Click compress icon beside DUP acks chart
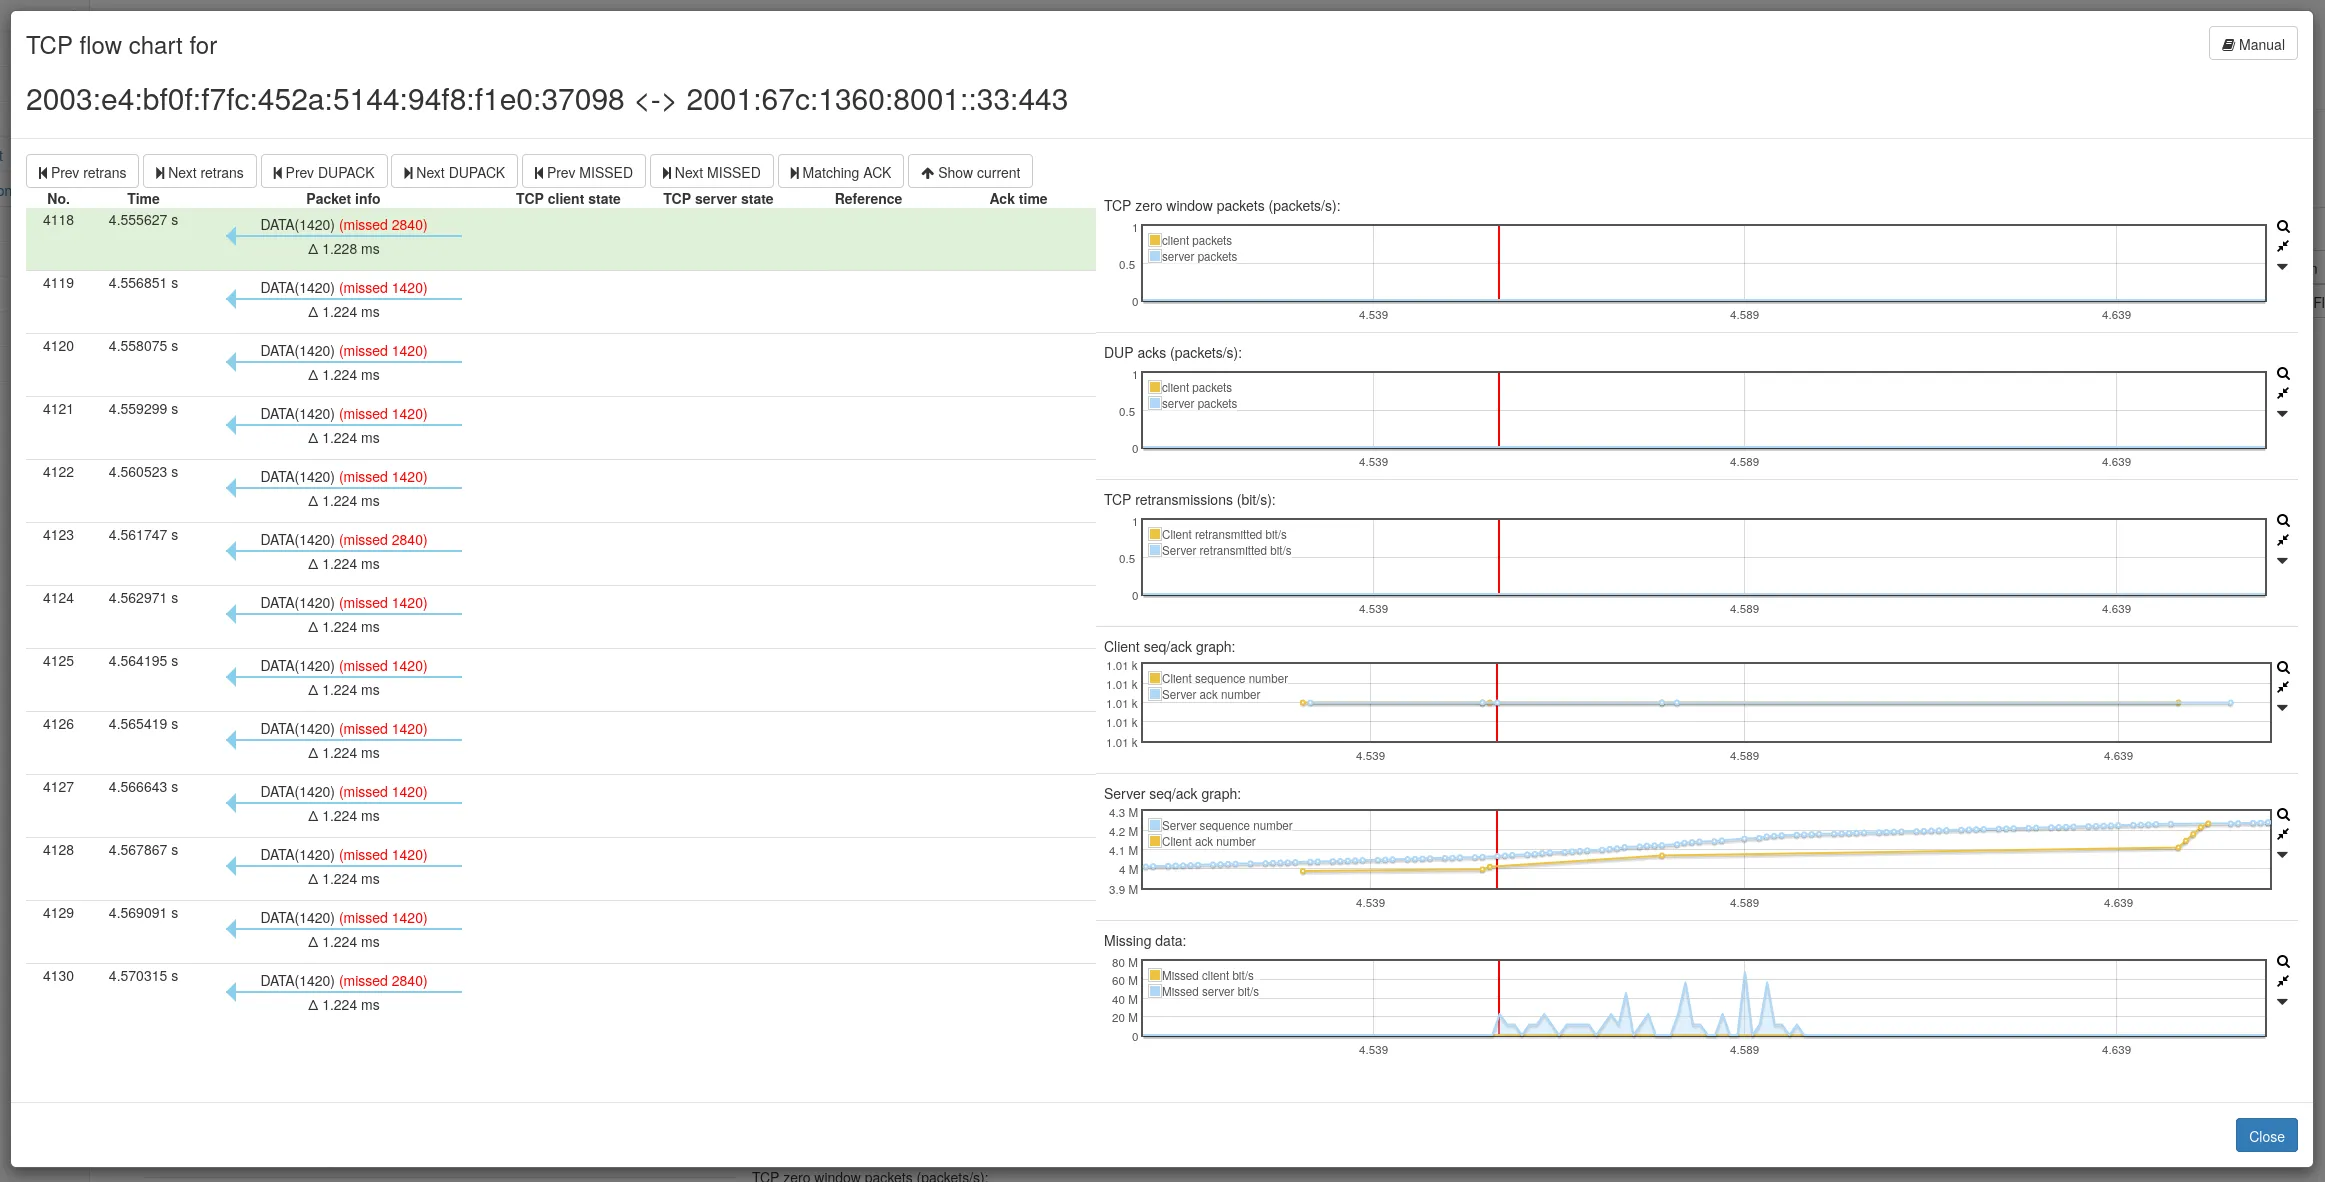 point(2283,393)
